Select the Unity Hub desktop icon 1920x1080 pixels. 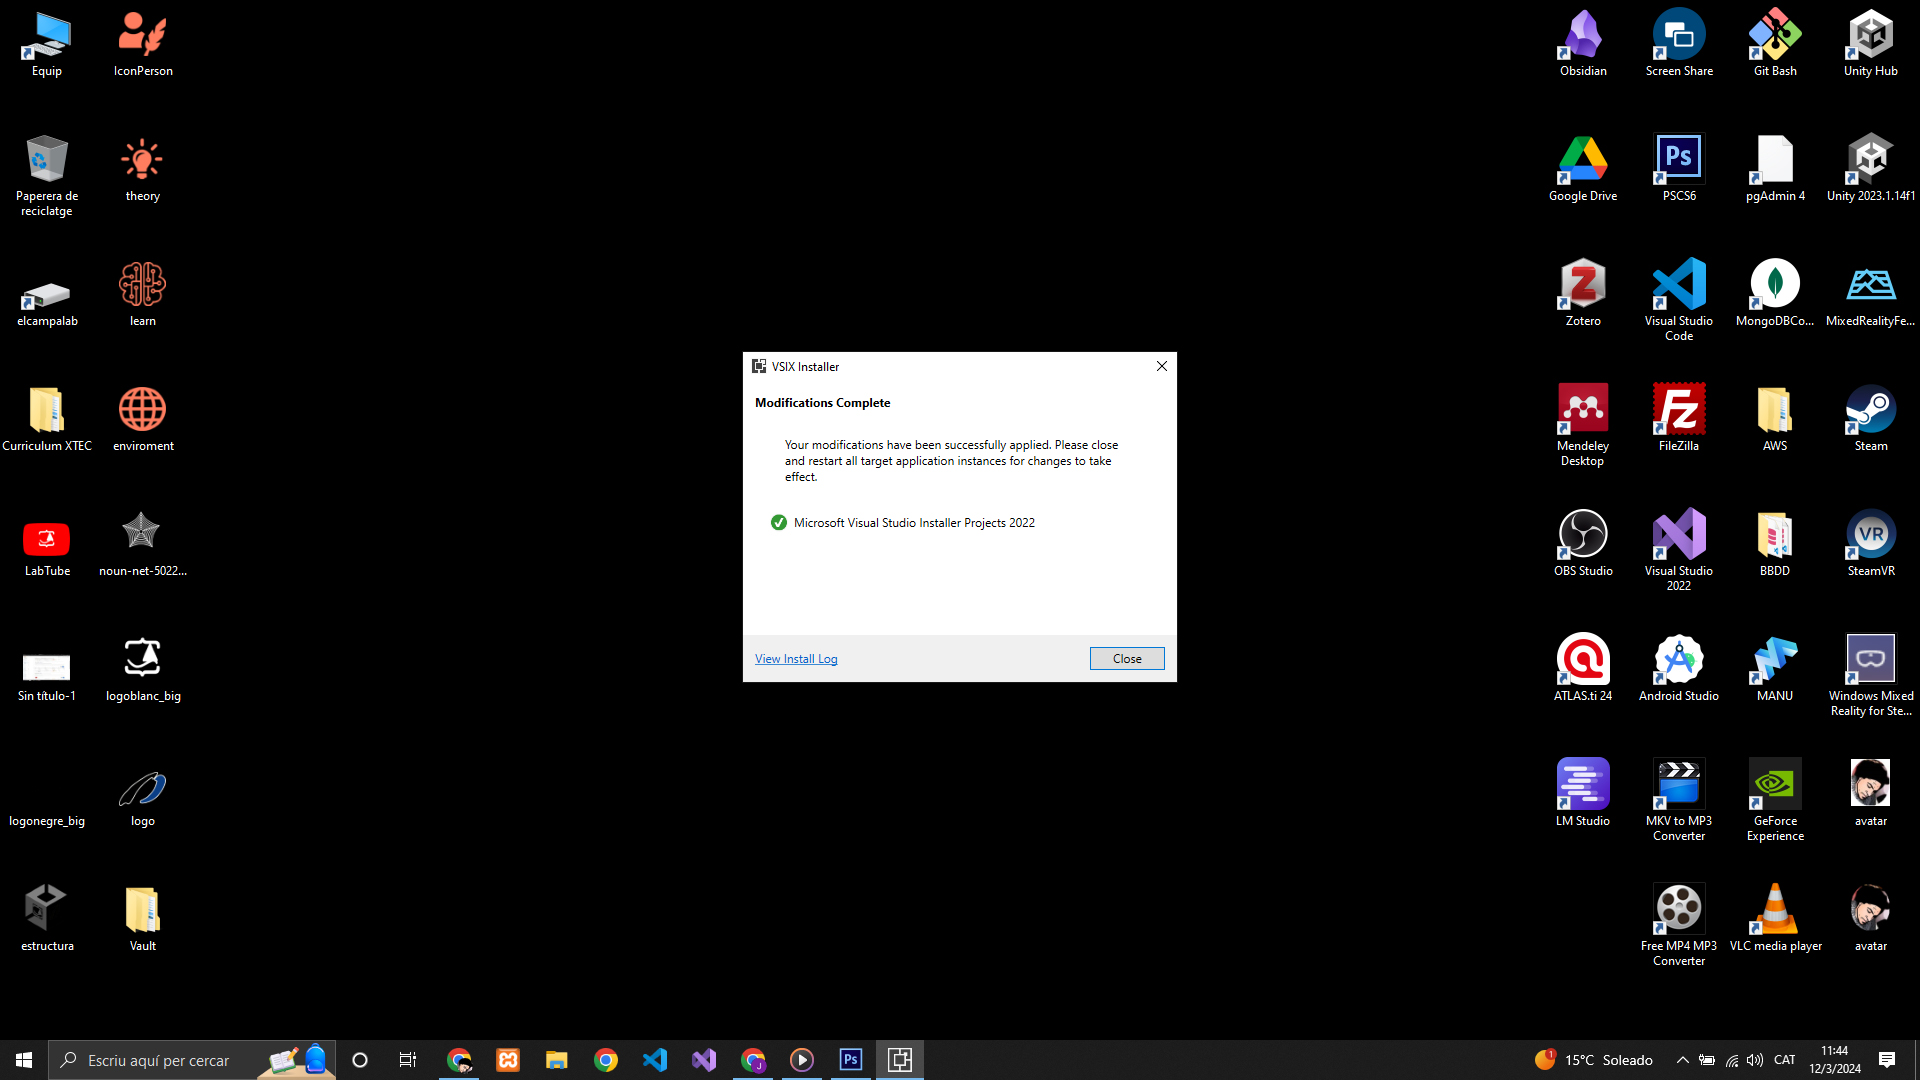(1870, 43)
